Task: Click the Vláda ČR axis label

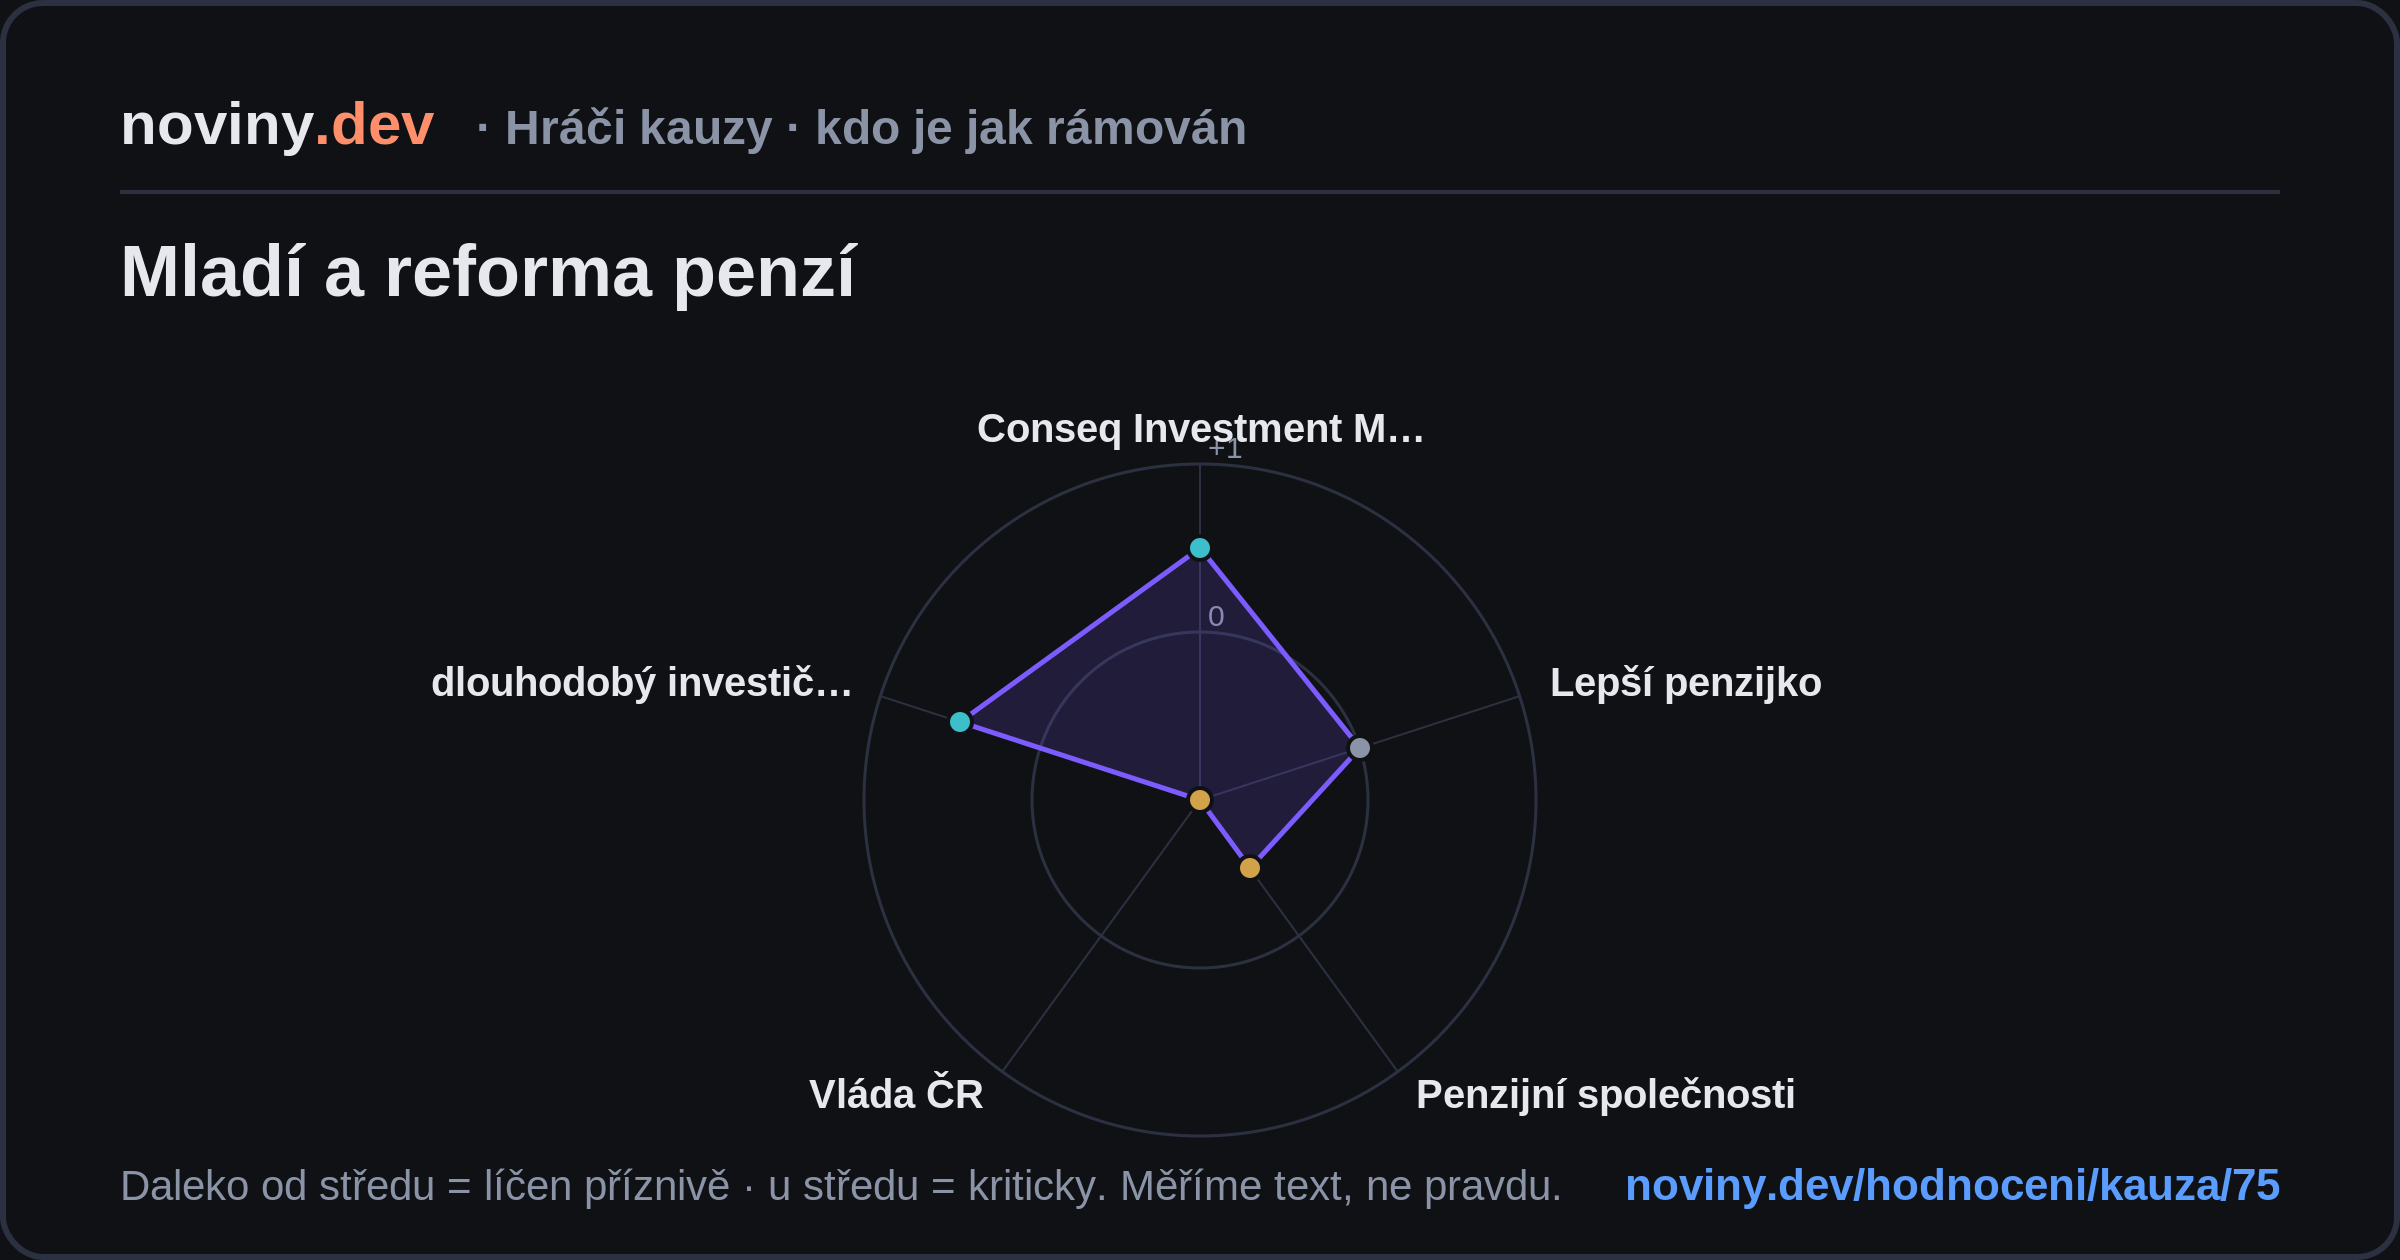Action: [x=896, y=1095]
